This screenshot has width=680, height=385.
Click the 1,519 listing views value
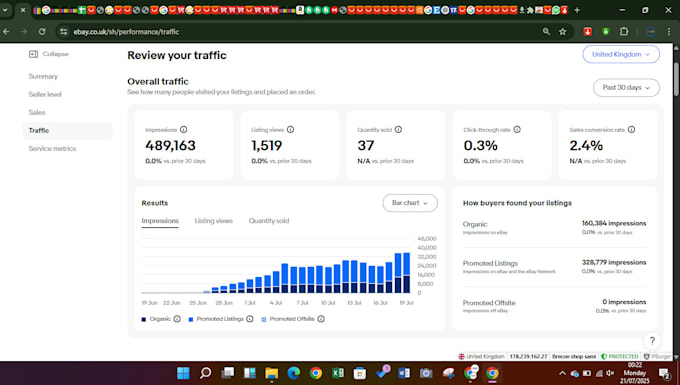point(267,146)
